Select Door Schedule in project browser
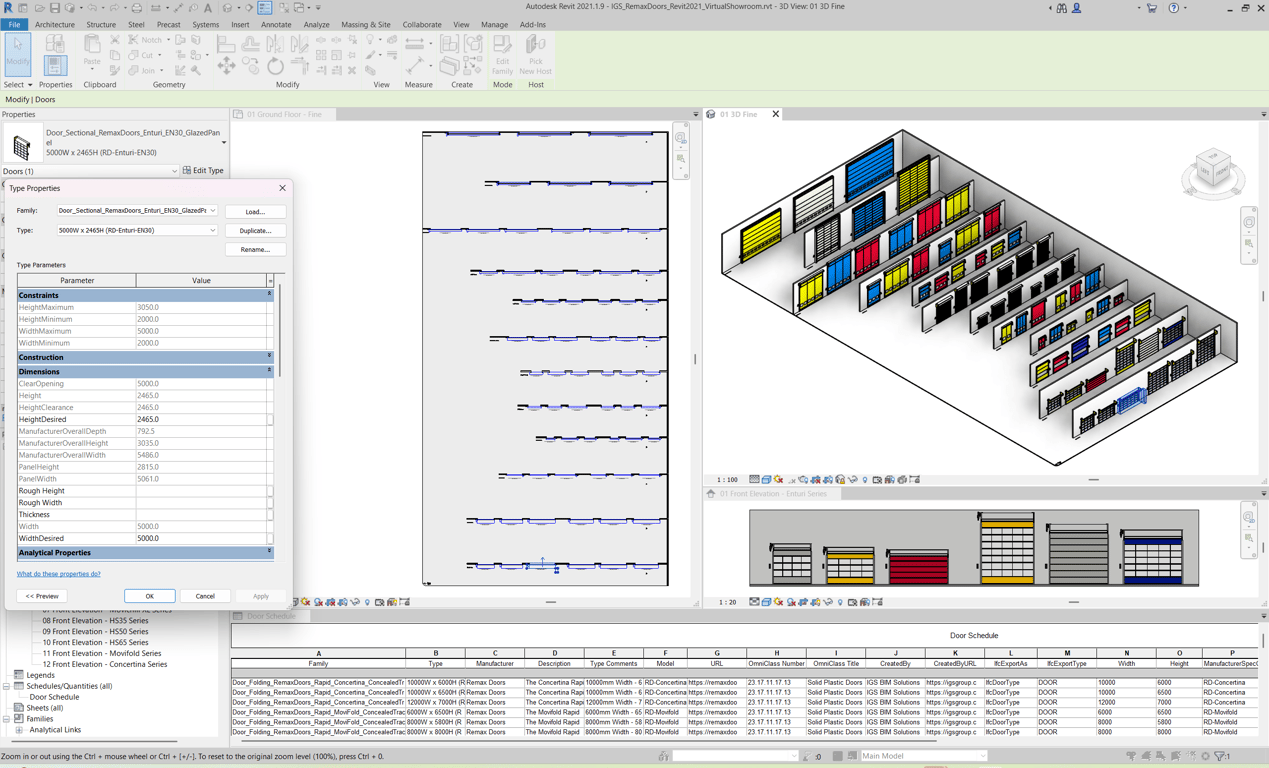 coord(54,697)
